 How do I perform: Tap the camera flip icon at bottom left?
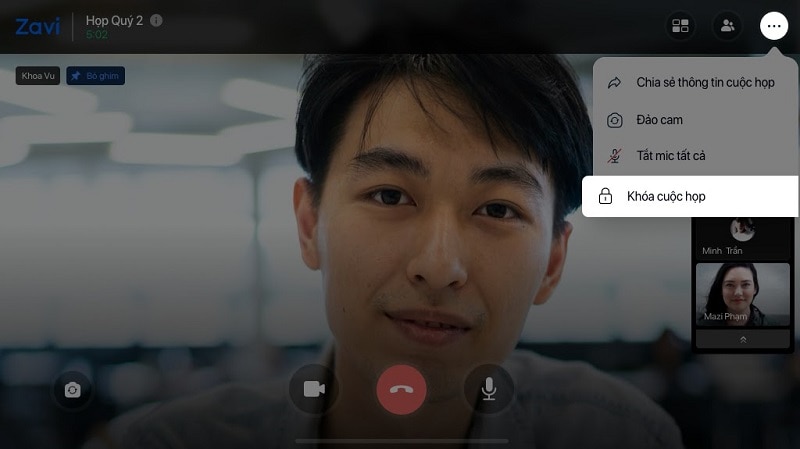(72, 390)
